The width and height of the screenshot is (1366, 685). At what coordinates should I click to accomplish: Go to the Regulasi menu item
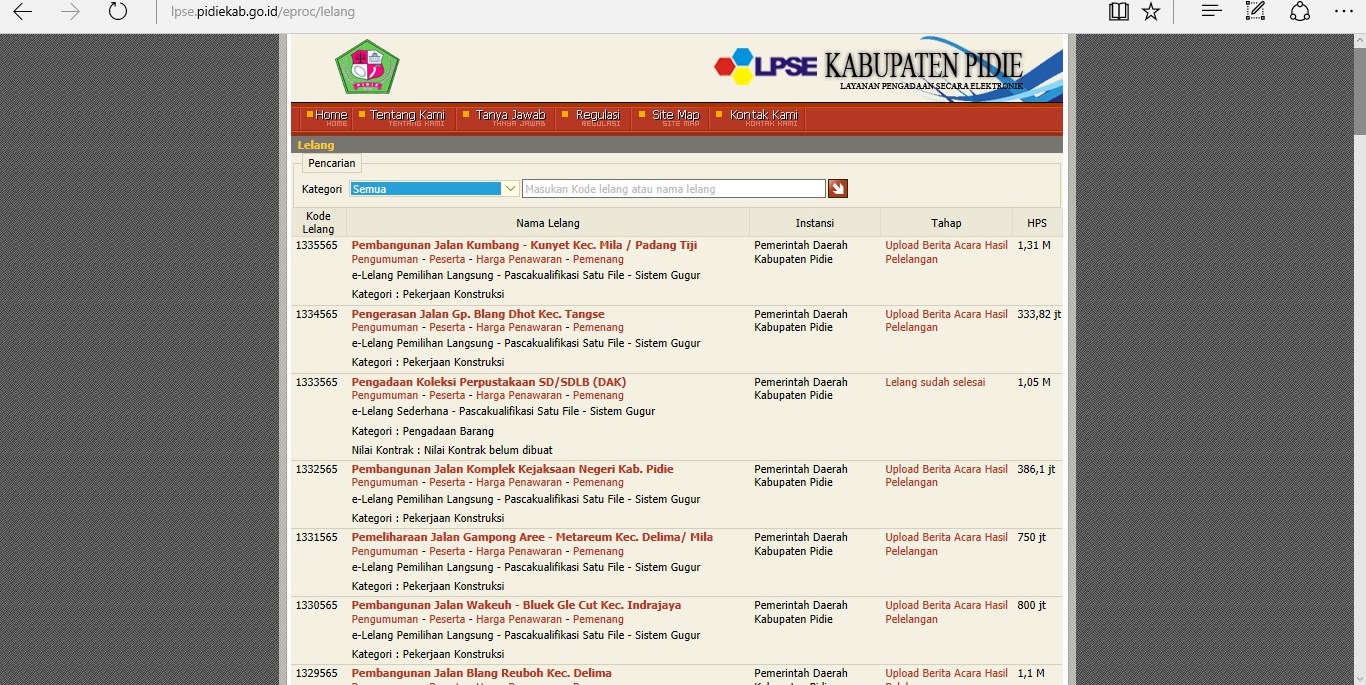(x=597, y=116)
